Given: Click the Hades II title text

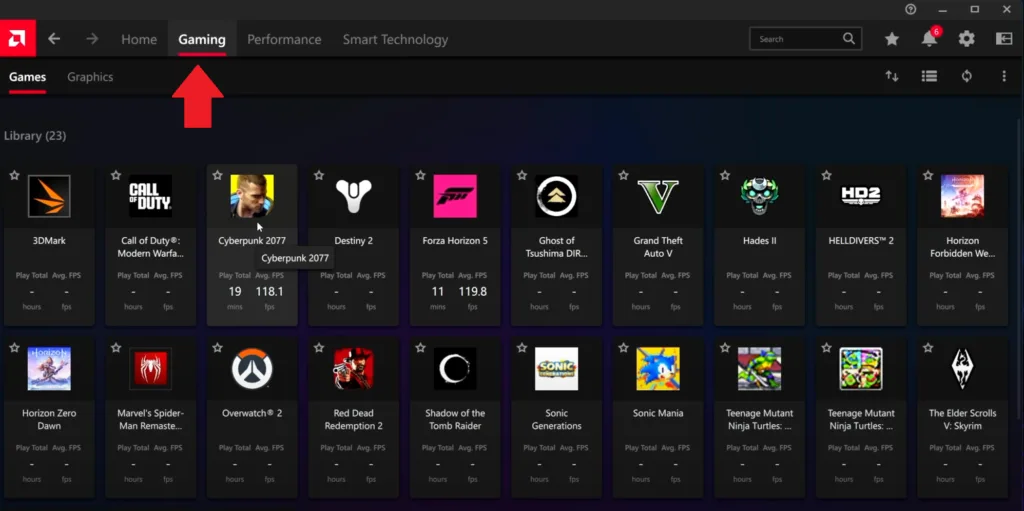Looking at the screenshot, I should pyautogui.click(x=760, y=240).
